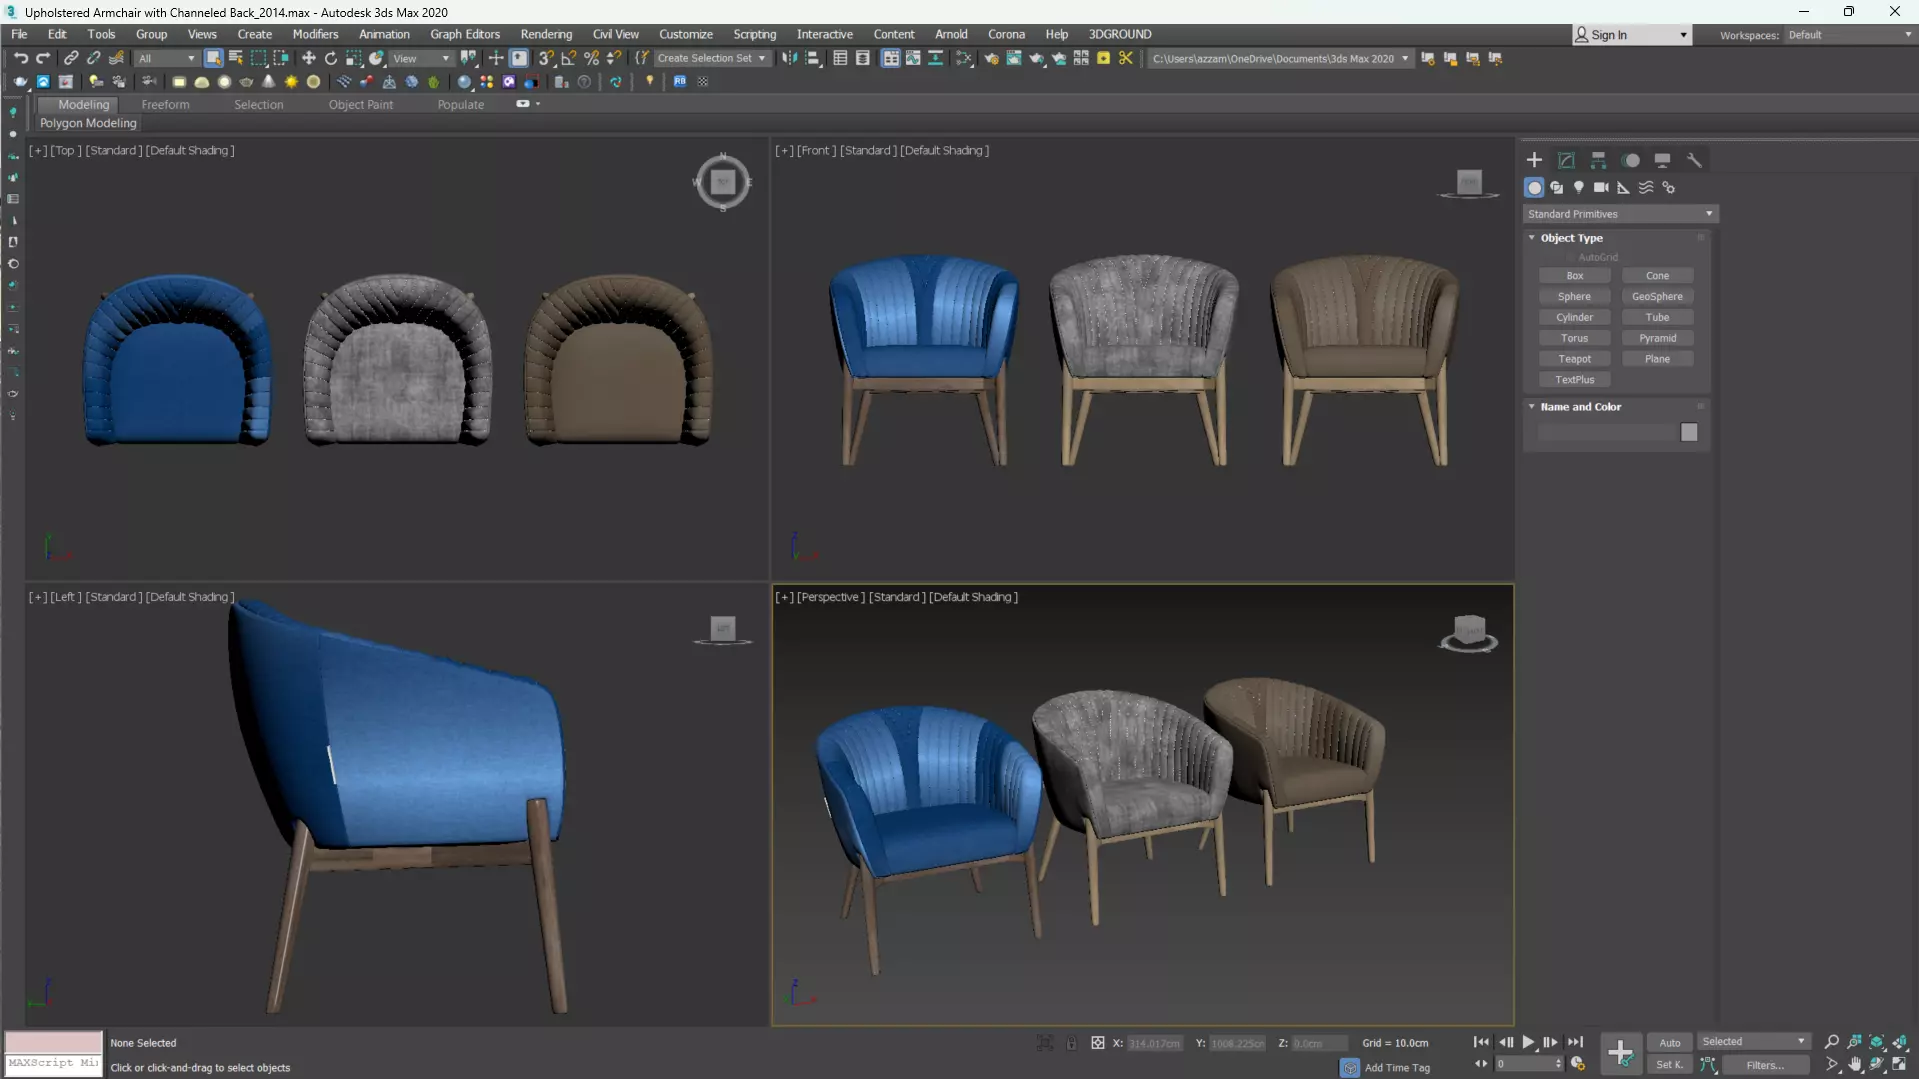Open the Render Setup teapot icon
The width and height of the screenshot is (1919, 1079).
(x=991, y=58)
